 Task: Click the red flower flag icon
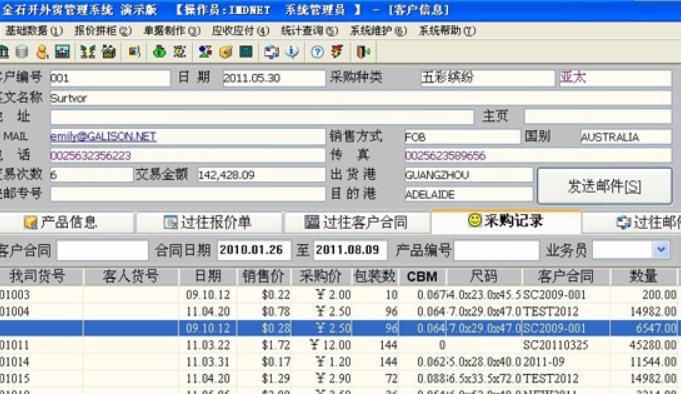pyautogui.click(x=337, y=52)
